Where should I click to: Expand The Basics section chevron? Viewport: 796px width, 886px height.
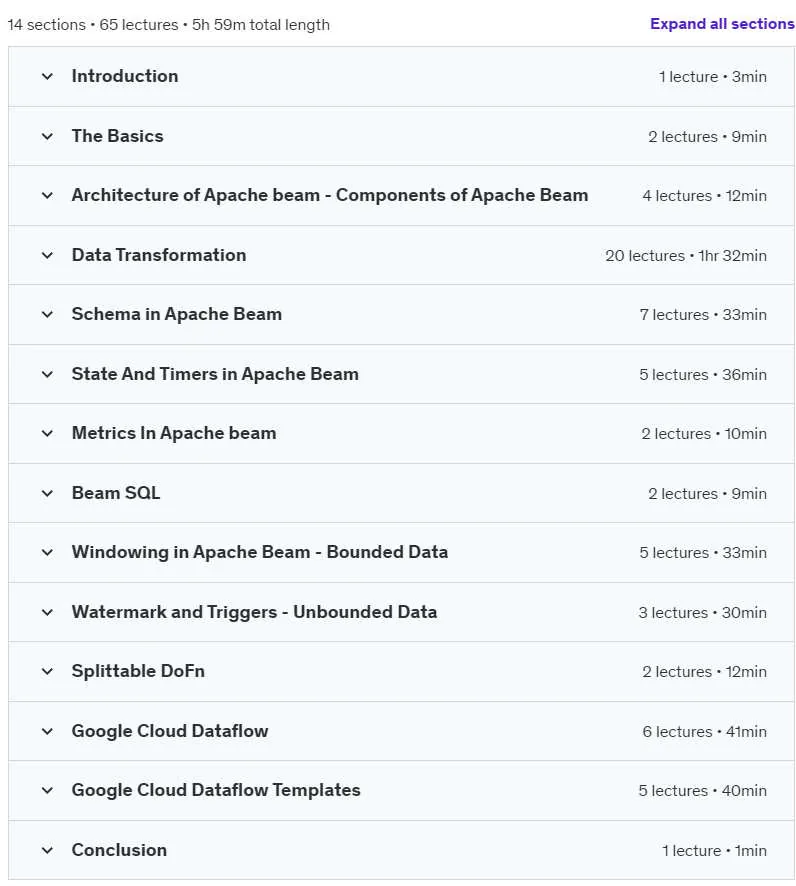pos(47,136)
